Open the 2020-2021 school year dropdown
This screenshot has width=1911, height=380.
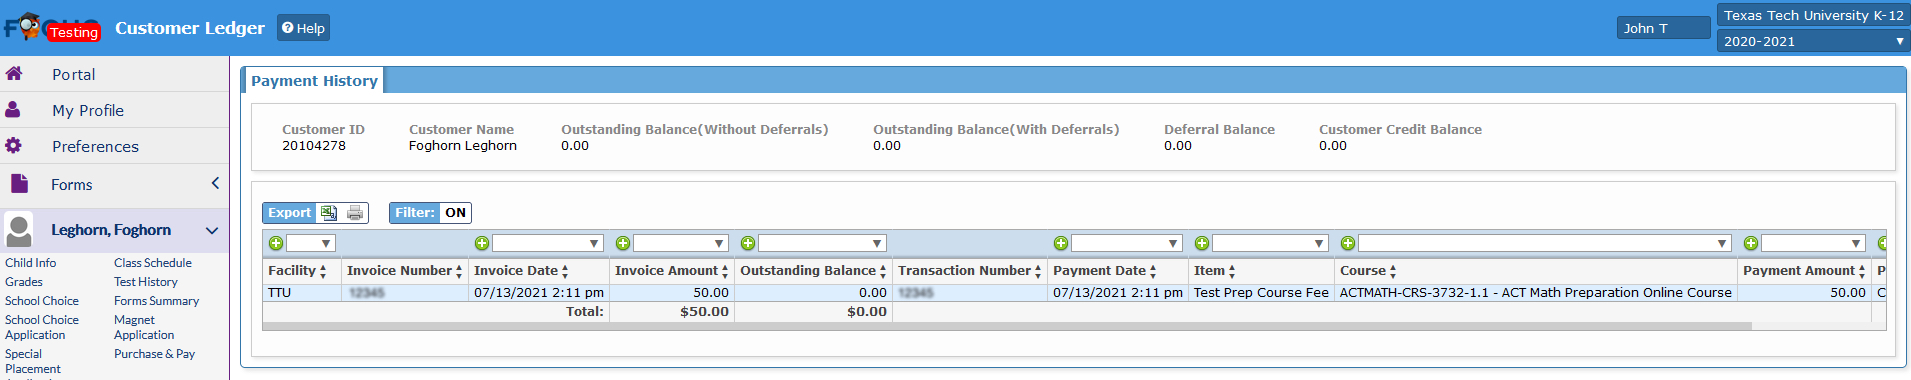pyautogui.click(x=1813, y=41)
